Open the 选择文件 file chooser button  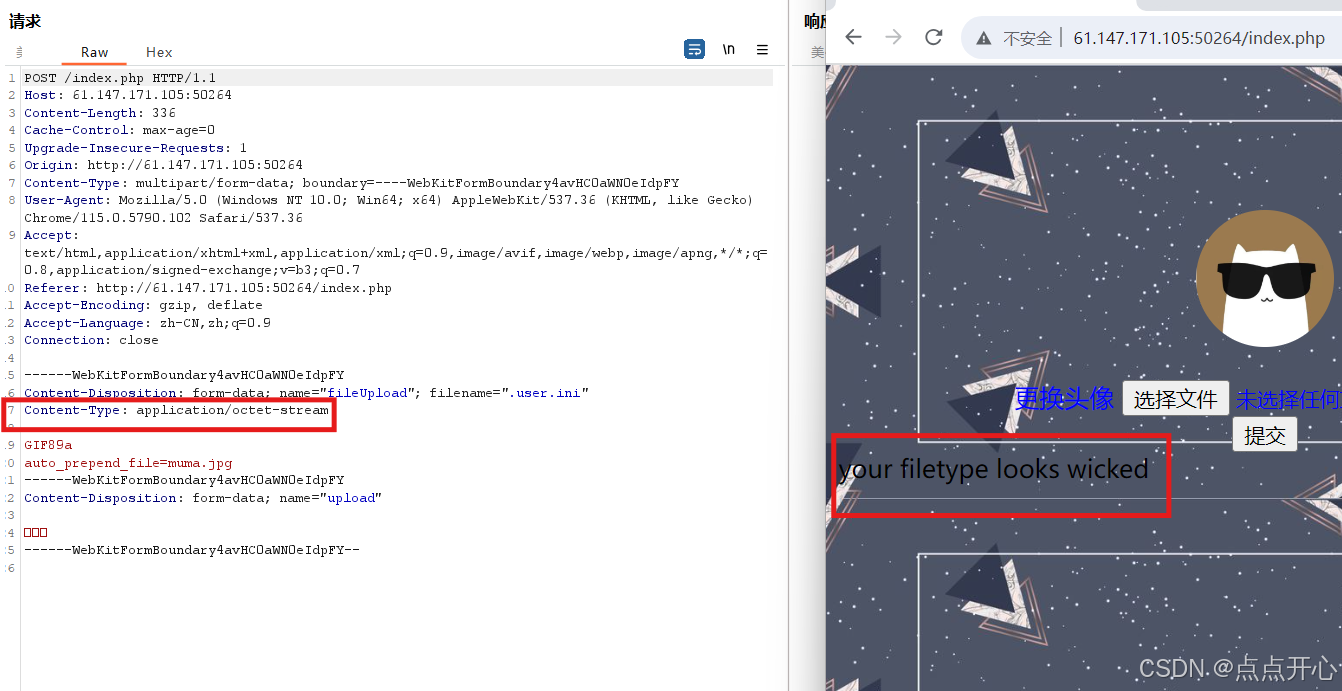pos(1176,398)
